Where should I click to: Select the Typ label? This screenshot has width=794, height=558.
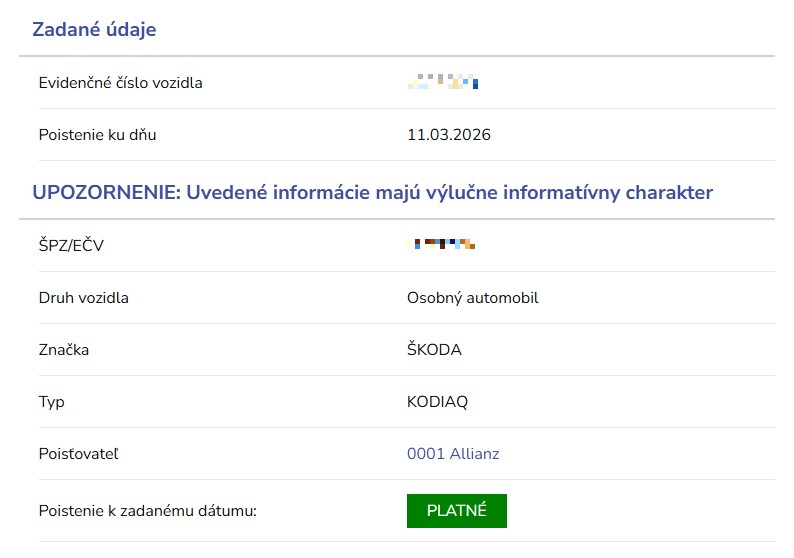point(51,402)
